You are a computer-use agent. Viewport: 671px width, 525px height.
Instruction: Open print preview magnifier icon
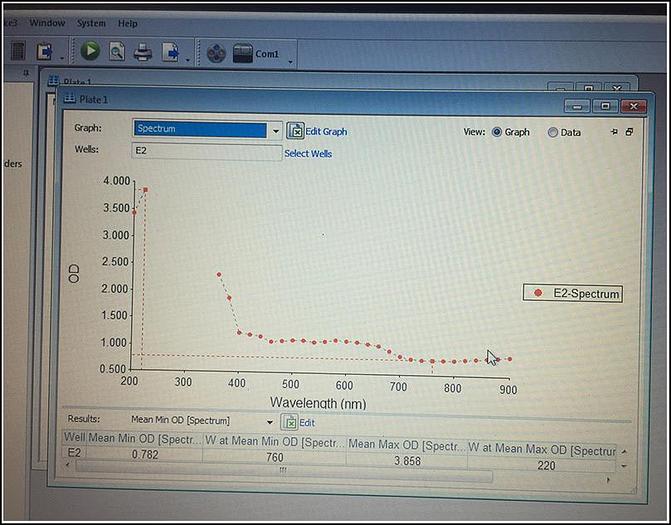coord(116,51)
